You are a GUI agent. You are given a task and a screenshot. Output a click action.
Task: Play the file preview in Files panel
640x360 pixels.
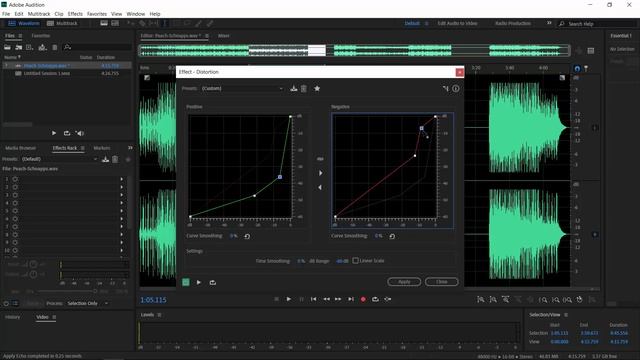tap(54, 133)
